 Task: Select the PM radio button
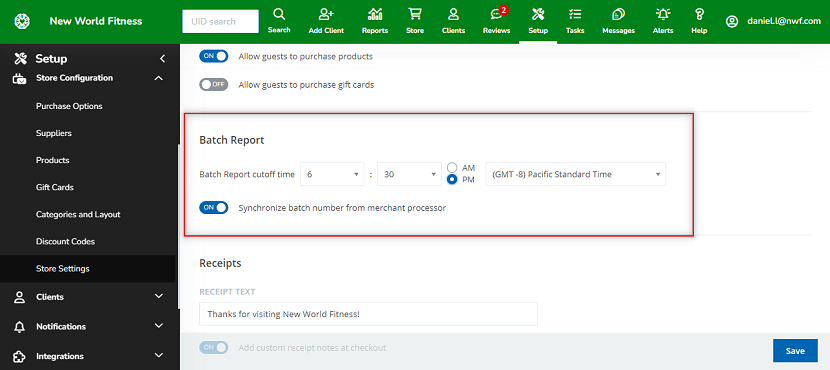pos(452,179)
